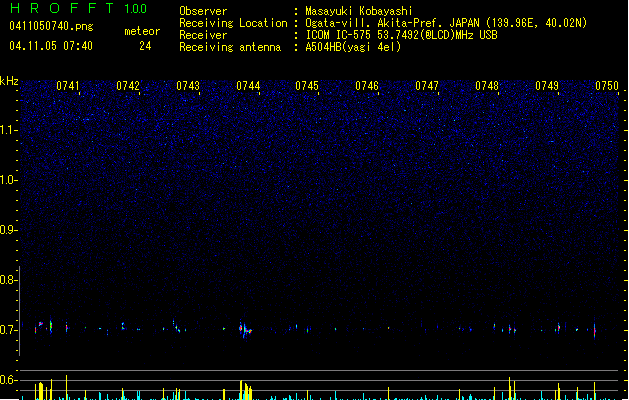Select the filename 0411050740.png
Viewport: 629px width, 400px height.
51,26
